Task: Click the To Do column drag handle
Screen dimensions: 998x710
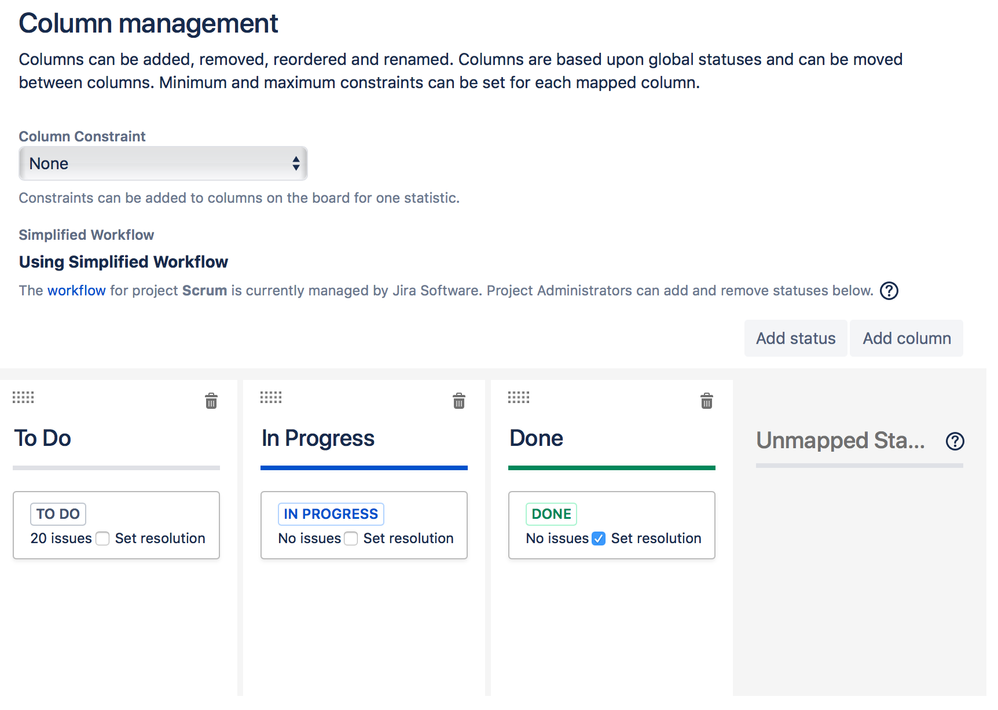Action: point(24,398)
